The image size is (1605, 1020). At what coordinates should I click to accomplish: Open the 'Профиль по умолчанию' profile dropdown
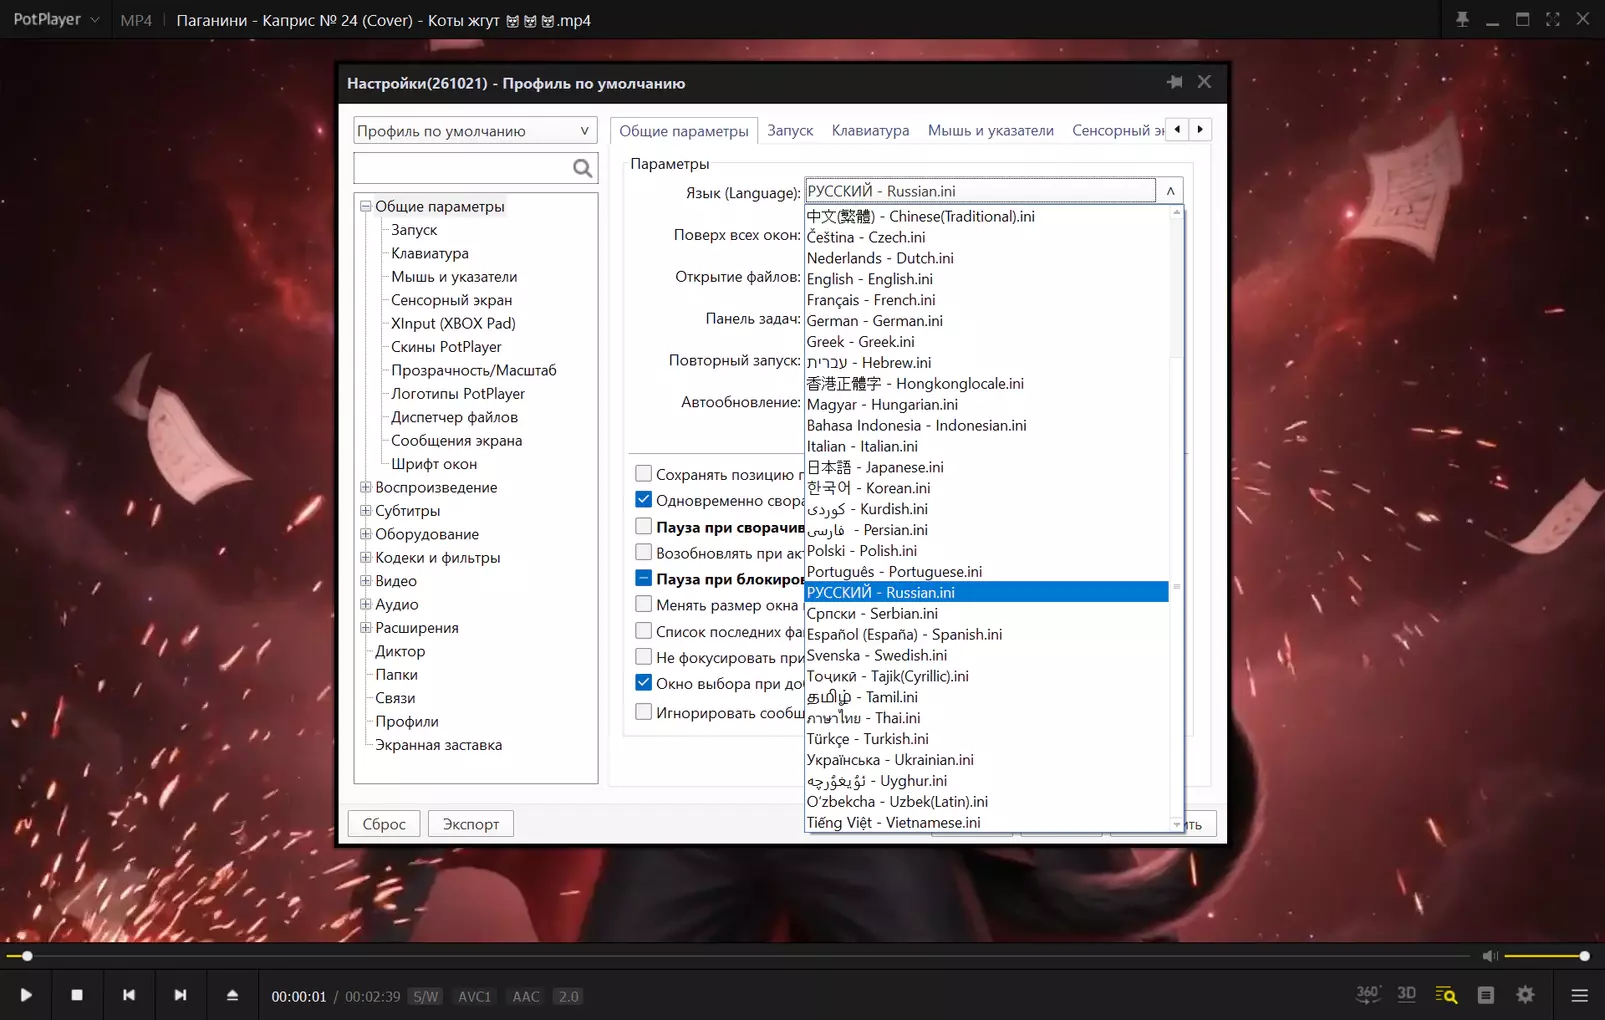(475, 131)
